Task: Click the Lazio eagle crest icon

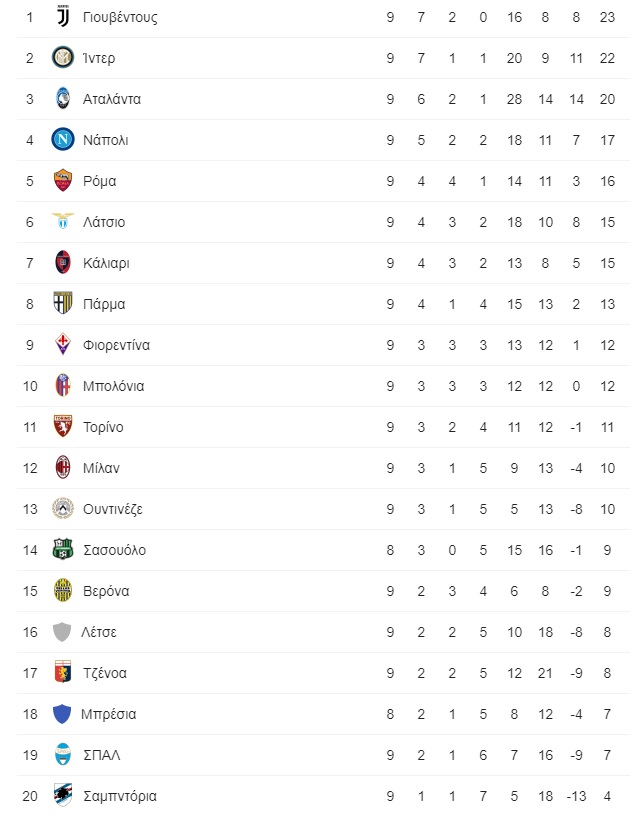Action: [63, 222]
